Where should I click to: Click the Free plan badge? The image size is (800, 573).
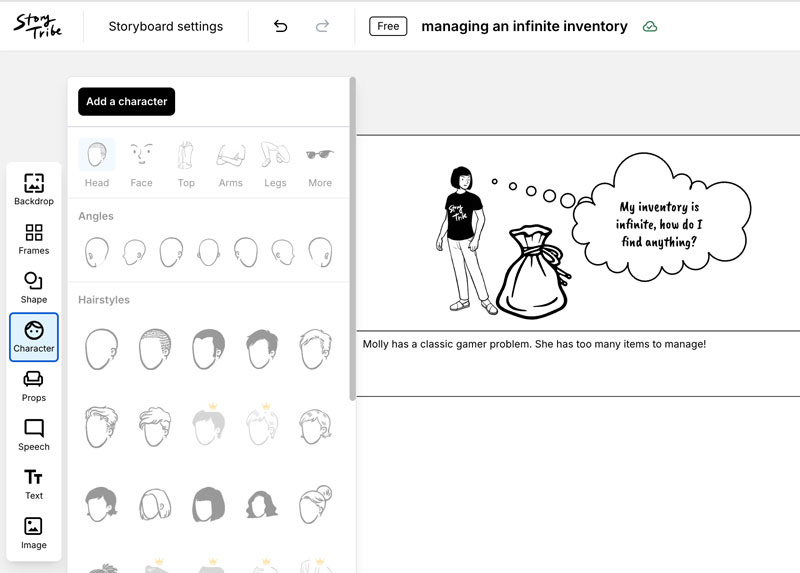coord(388,26)
